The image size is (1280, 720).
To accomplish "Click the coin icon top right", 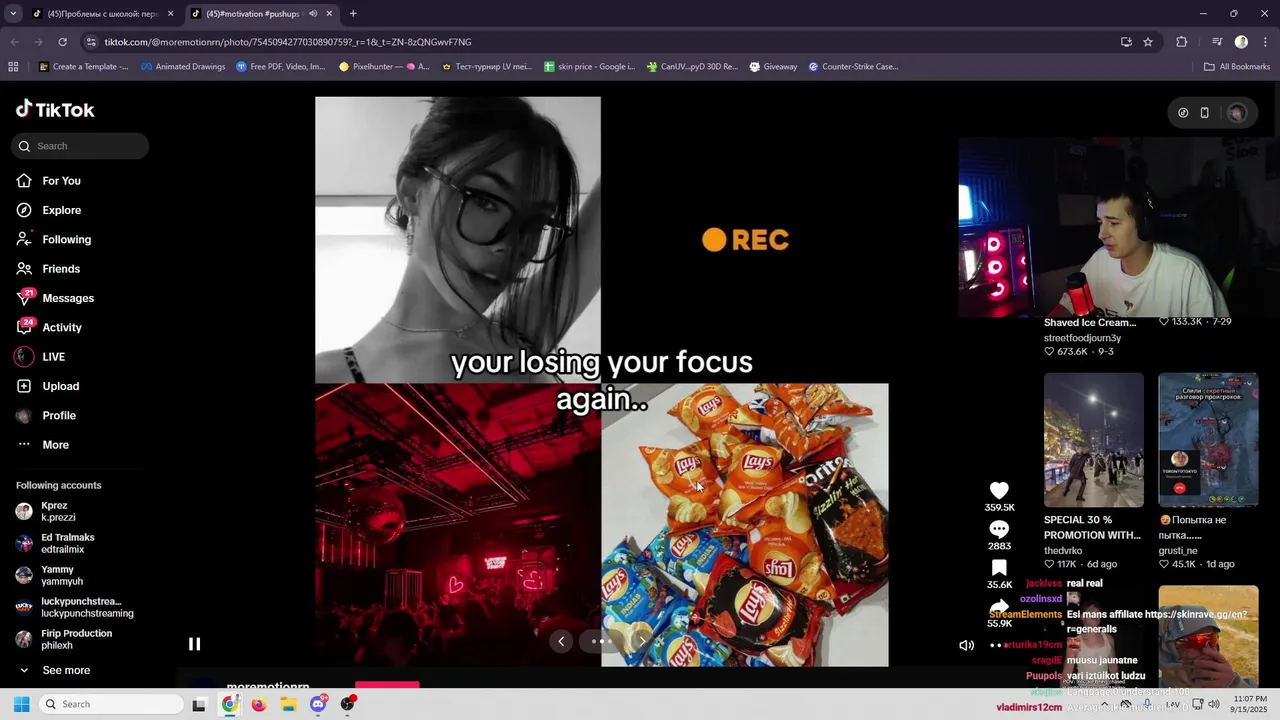I will pos(1183,113).
